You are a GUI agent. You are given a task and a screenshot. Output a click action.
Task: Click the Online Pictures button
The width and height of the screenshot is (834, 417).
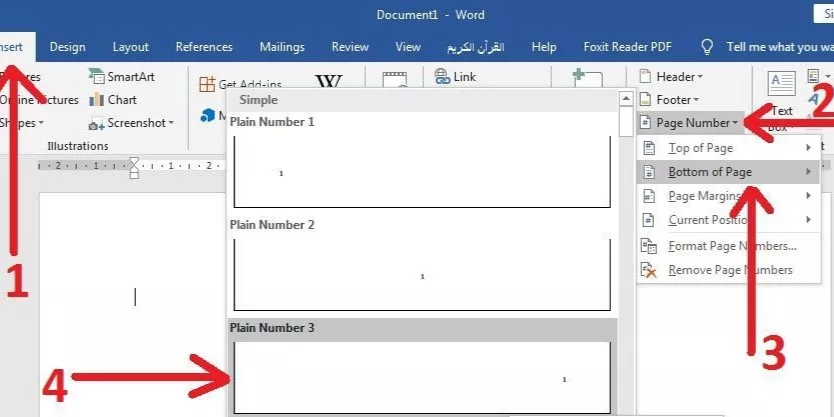coord(39,99)
